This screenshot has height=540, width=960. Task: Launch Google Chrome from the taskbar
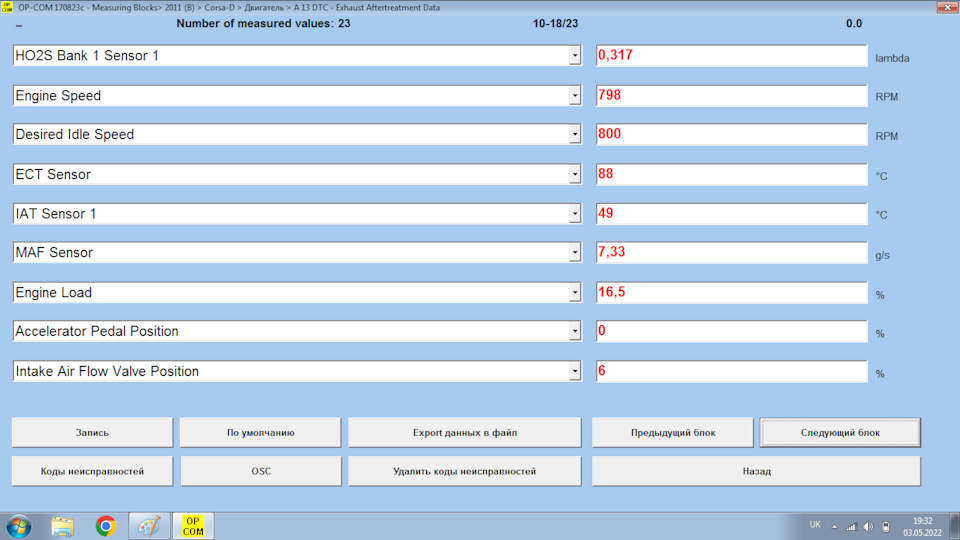tap(106, 527)
